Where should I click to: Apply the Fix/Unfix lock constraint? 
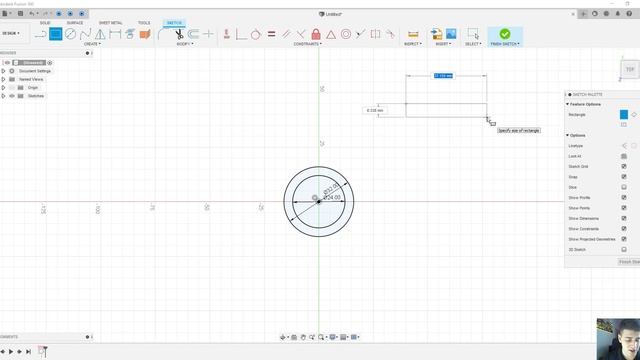pos(316,34)
